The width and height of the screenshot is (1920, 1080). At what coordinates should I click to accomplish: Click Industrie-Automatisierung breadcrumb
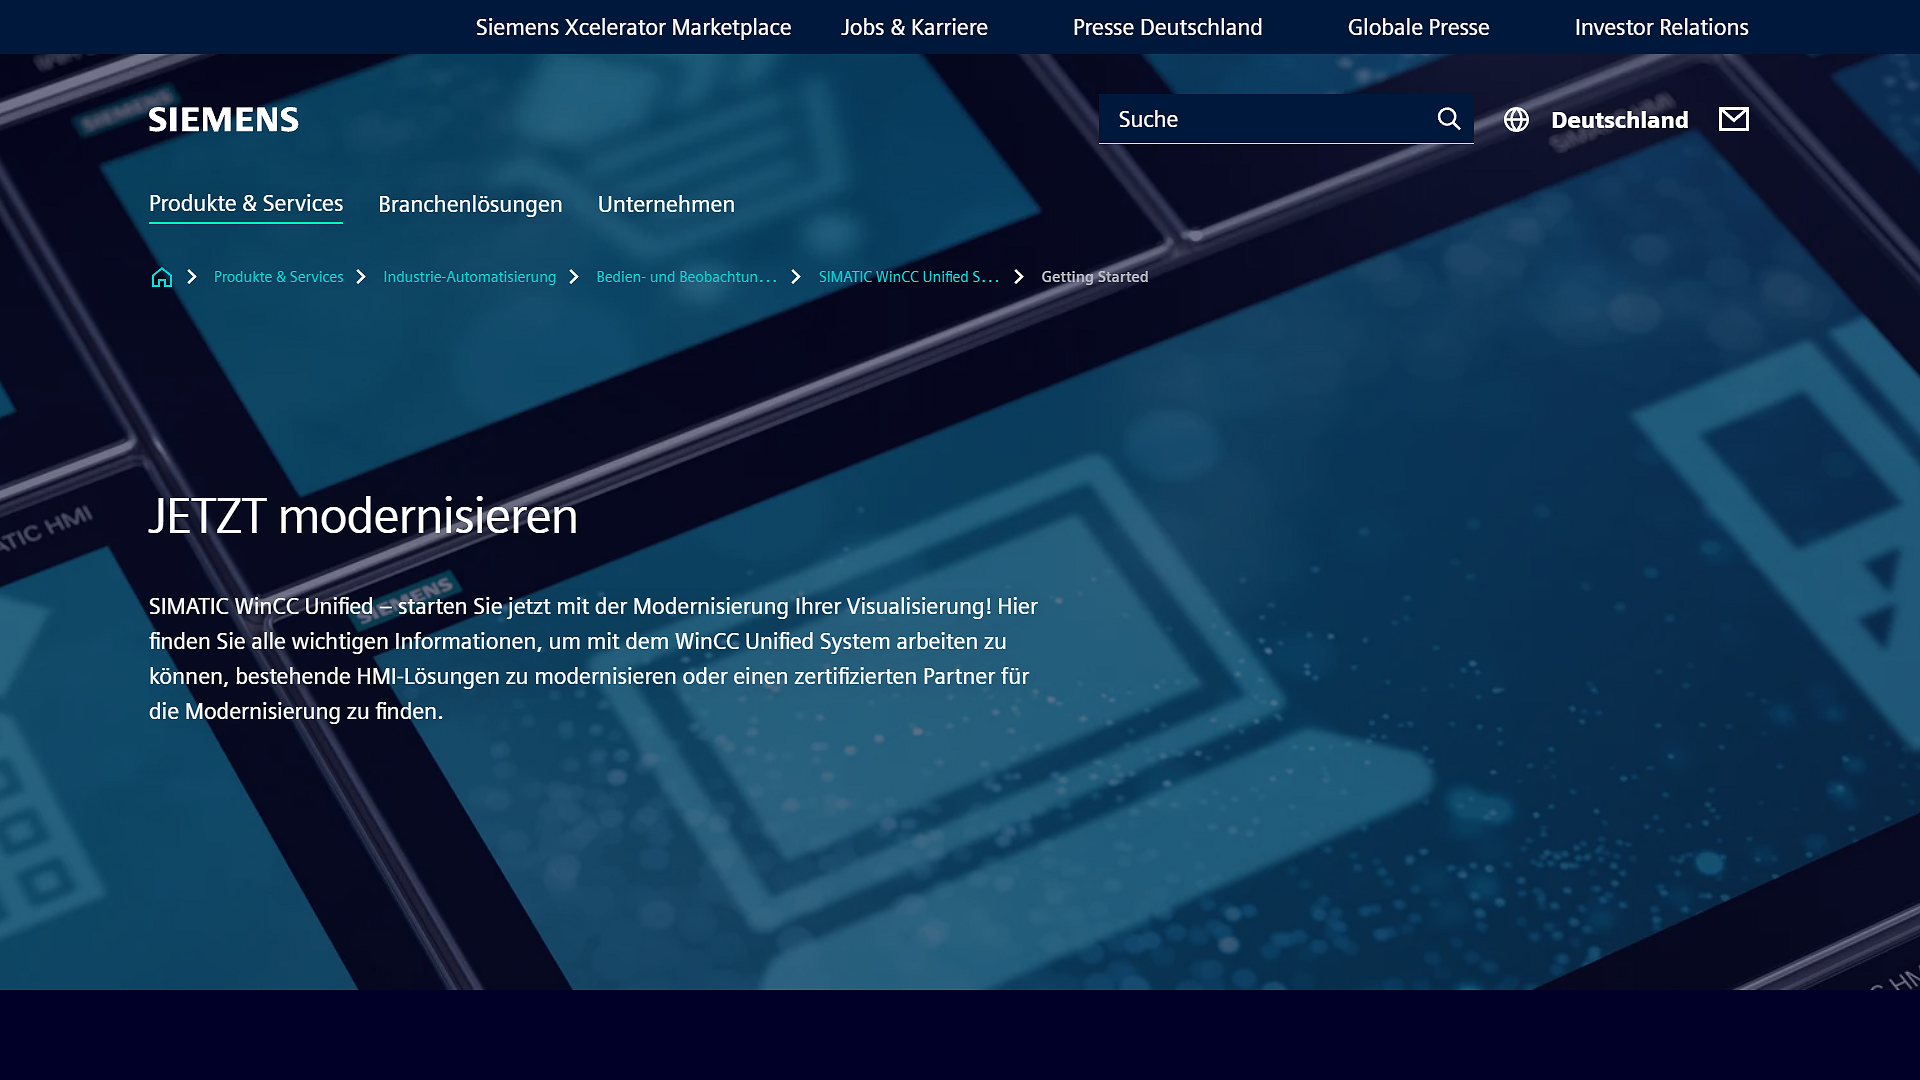point(469,277)
